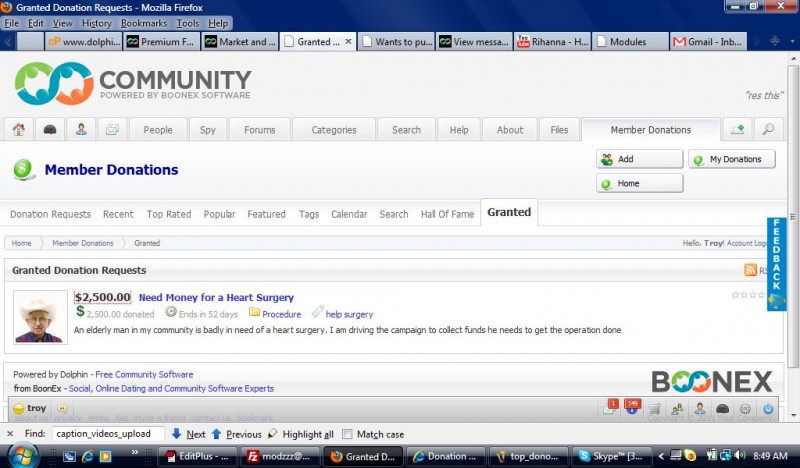
Task: Open notifications icon with red badge 1
Action: click(x=610, y=408)
